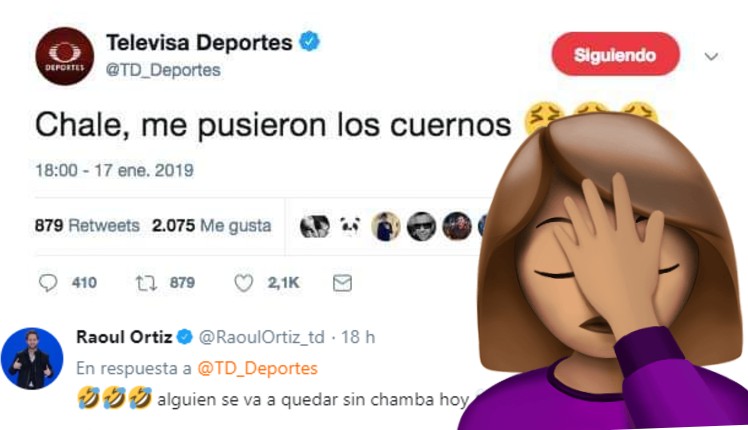Expand the tweet options chevron menu
This screenshot has height=430, width=748.
711,57
